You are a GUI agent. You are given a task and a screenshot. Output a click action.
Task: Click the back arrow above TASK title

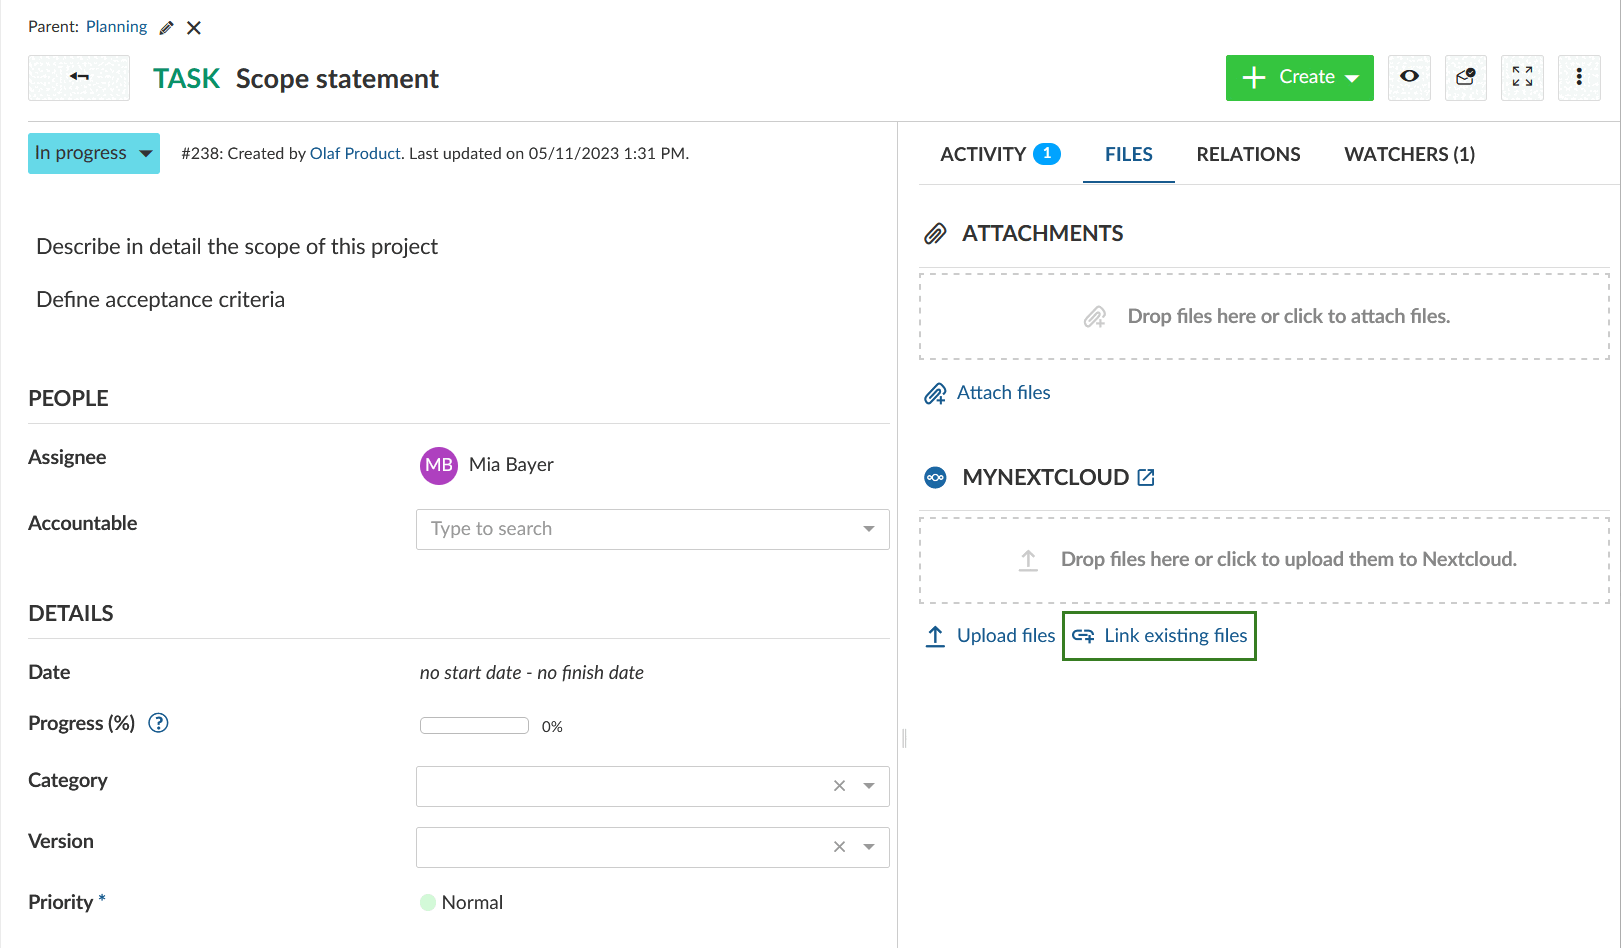[78, 77]
